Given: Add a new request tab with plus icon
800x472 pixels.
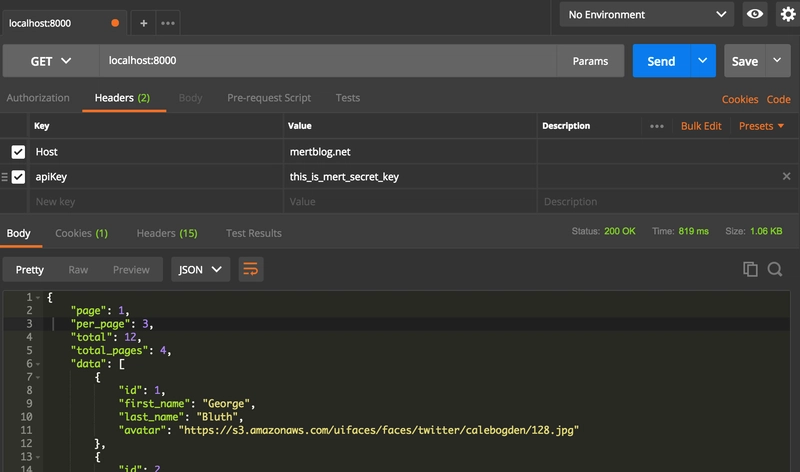Looking at the screenshot, I should (x=143, y=22).
